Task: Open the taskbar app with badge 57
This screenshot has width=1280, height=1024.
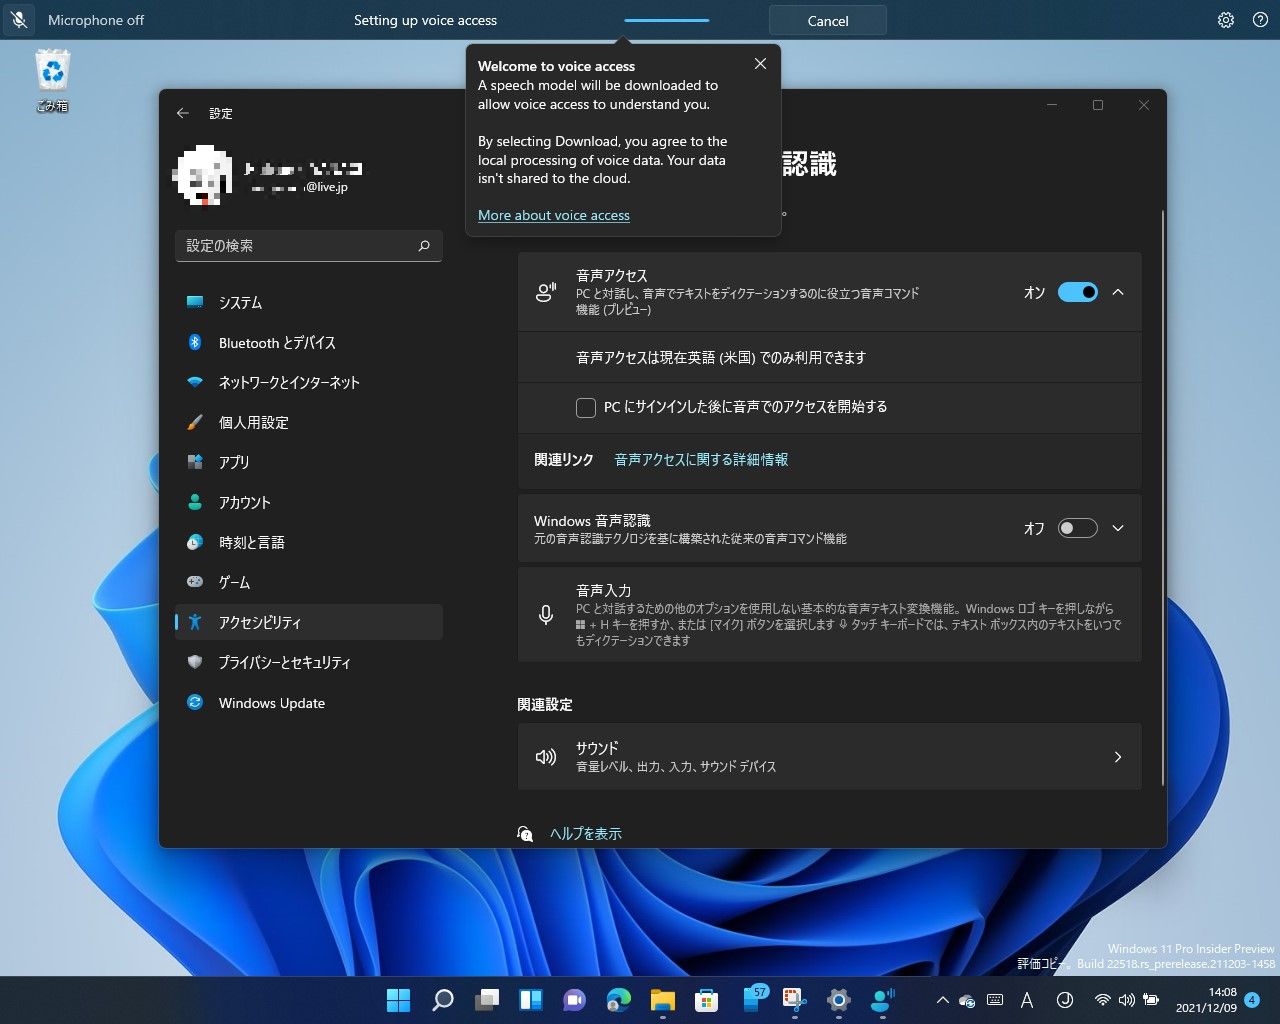Action: (x=754, y=1000)
